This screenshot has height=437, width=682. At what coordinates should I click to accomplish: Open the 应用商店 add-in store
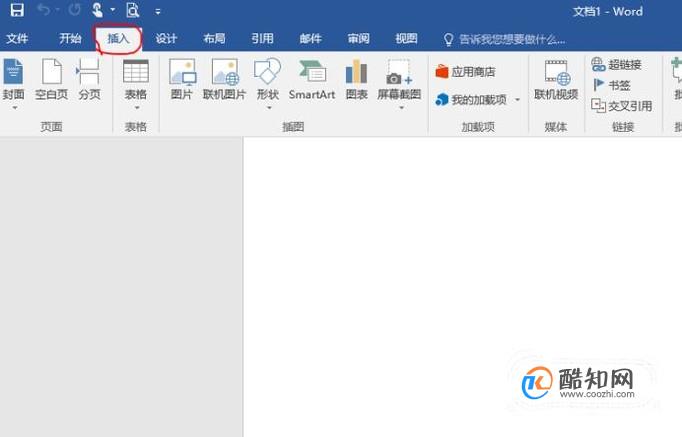tap(465, 72)
